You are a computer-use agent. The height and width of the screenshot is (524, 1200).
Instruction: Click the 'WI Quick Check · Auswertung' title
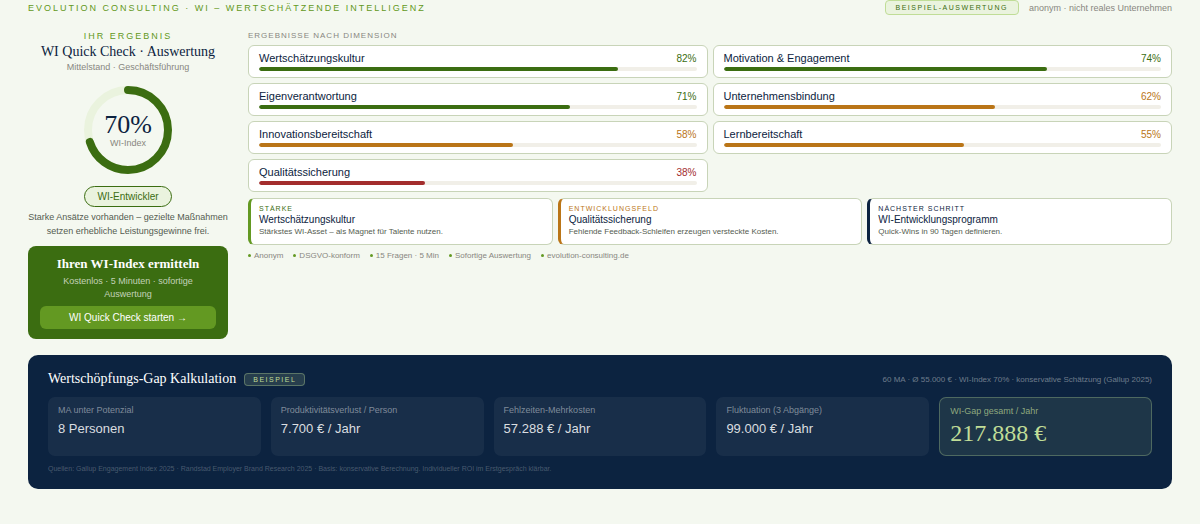128,51
